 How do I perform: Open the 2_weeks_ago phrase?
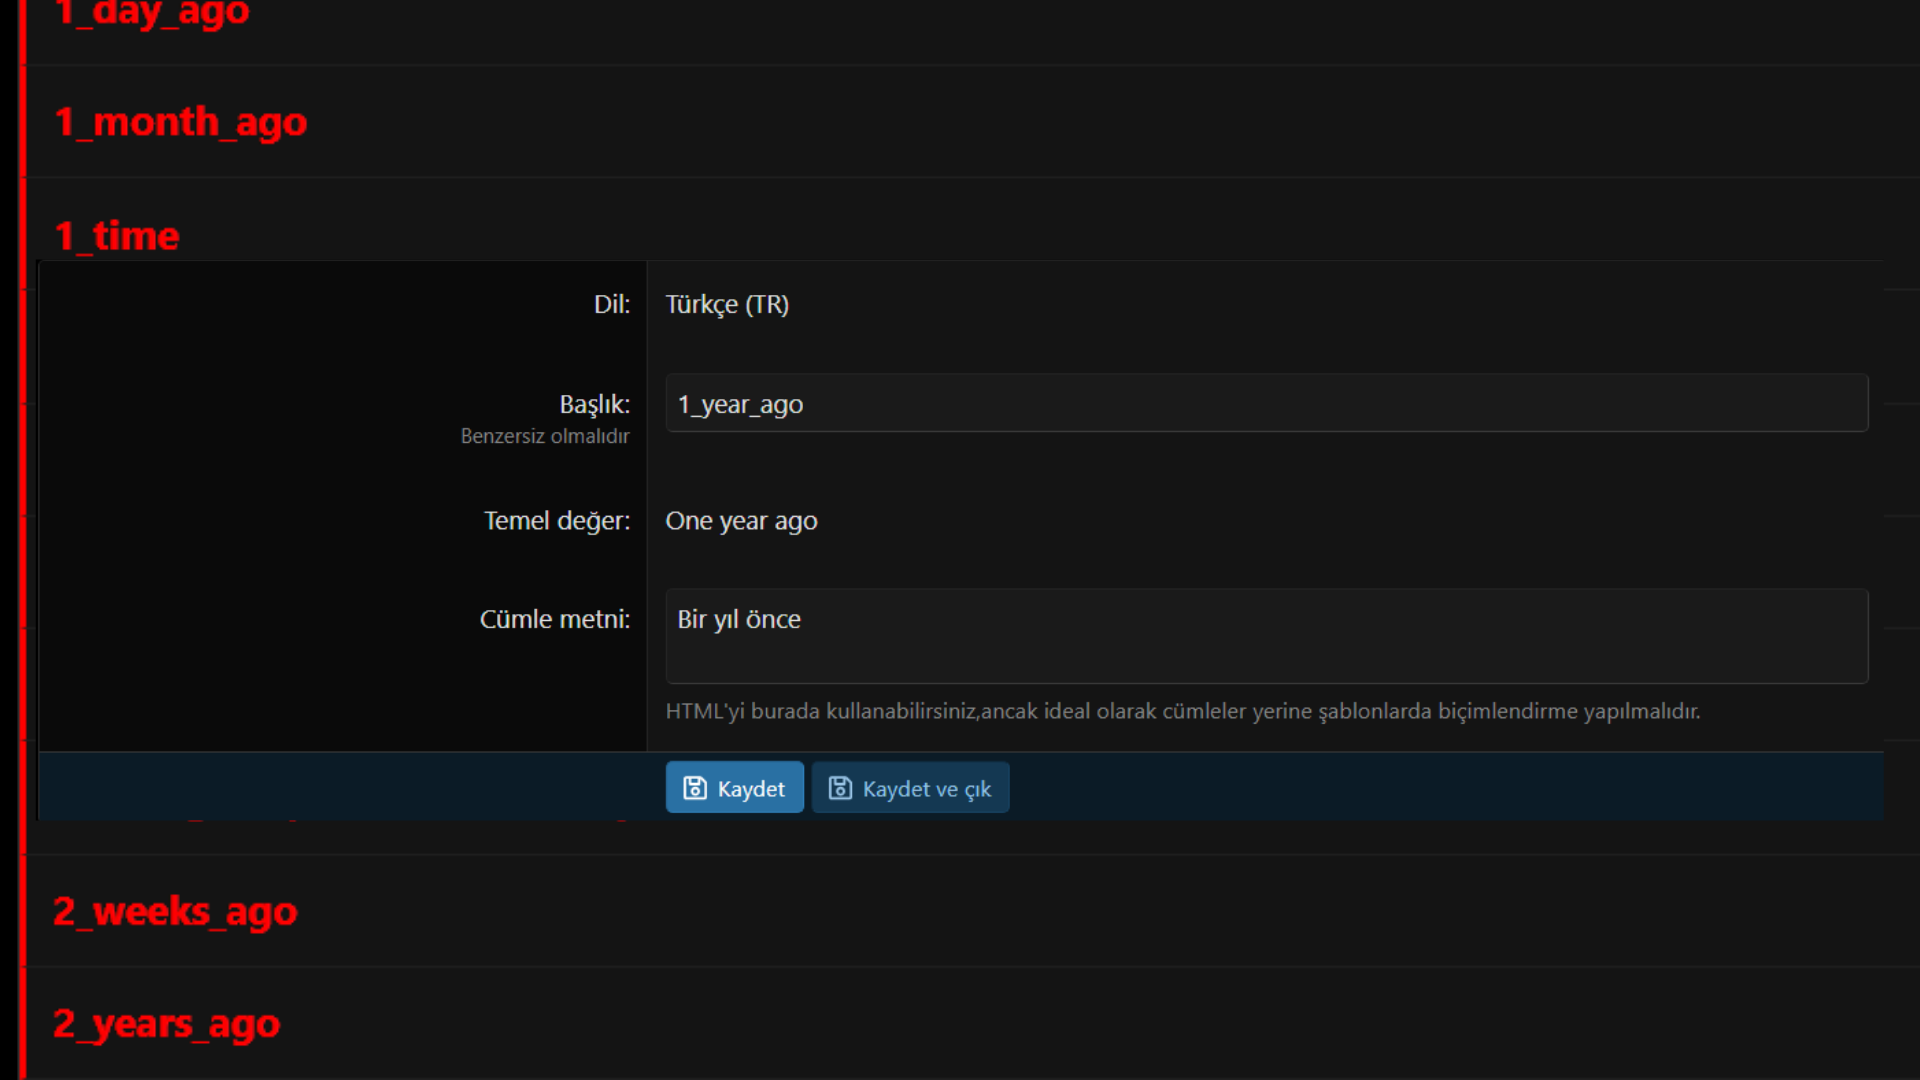click(176, 911)
